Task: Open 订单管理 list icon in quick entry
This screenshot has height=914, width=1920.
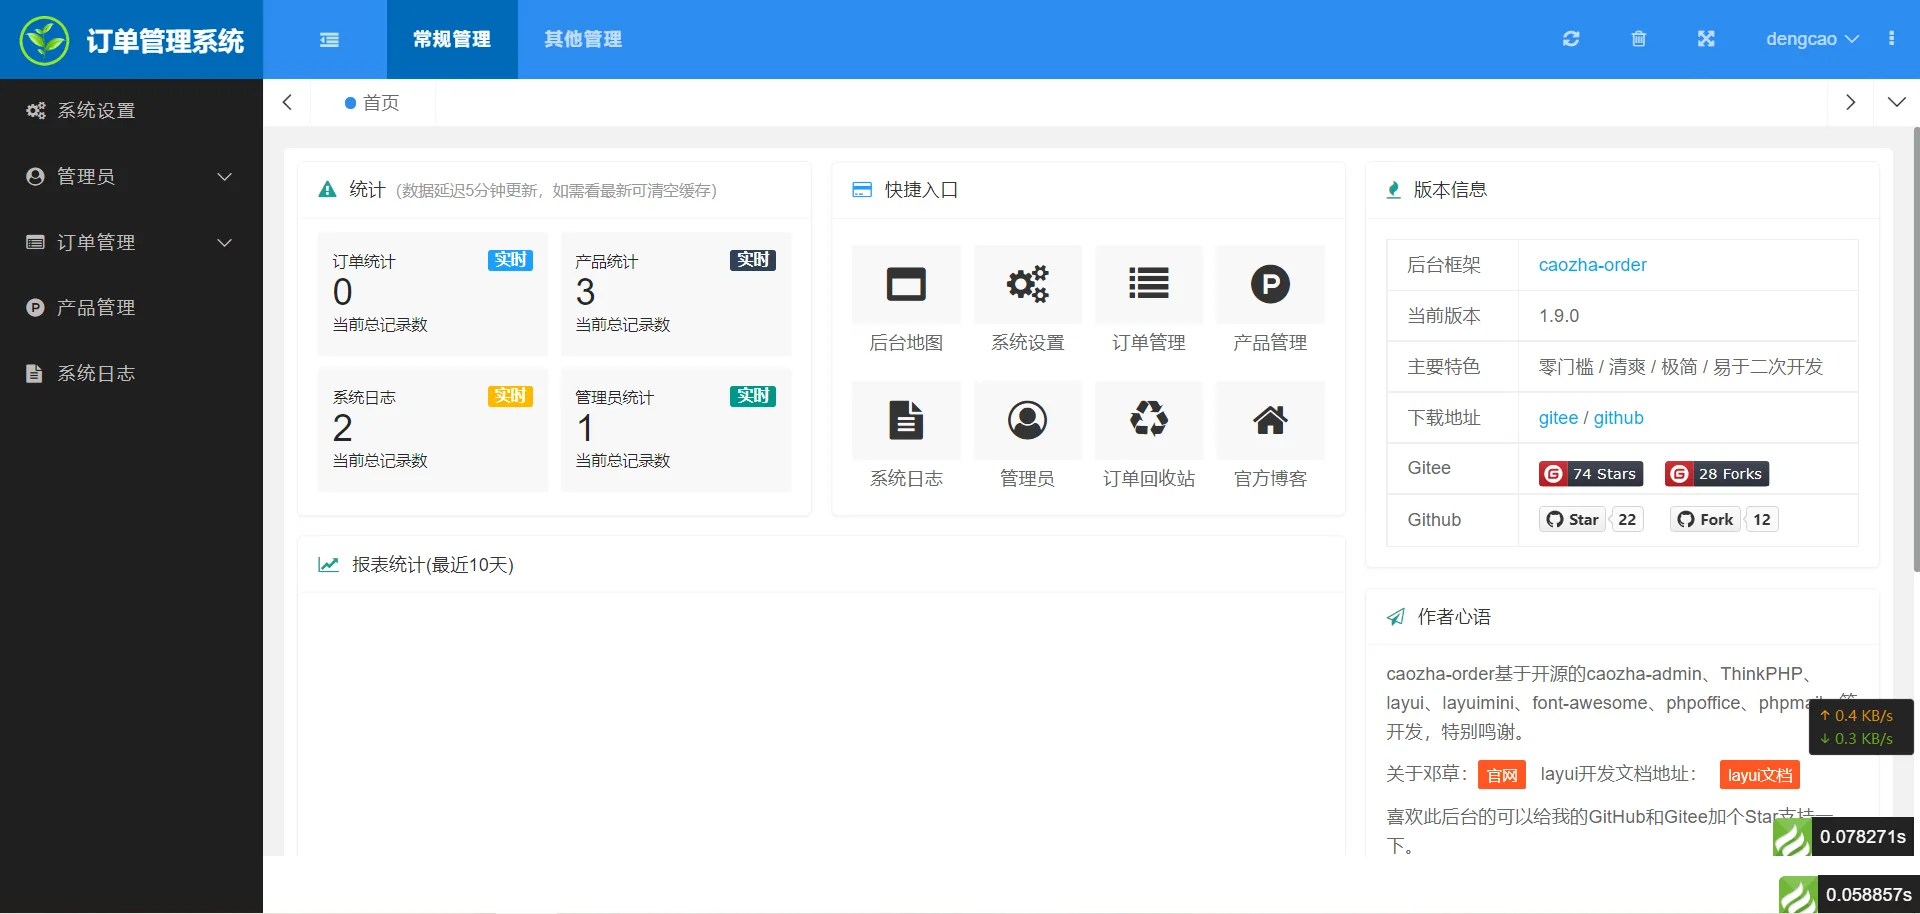Action: (x=1148, y=285)
